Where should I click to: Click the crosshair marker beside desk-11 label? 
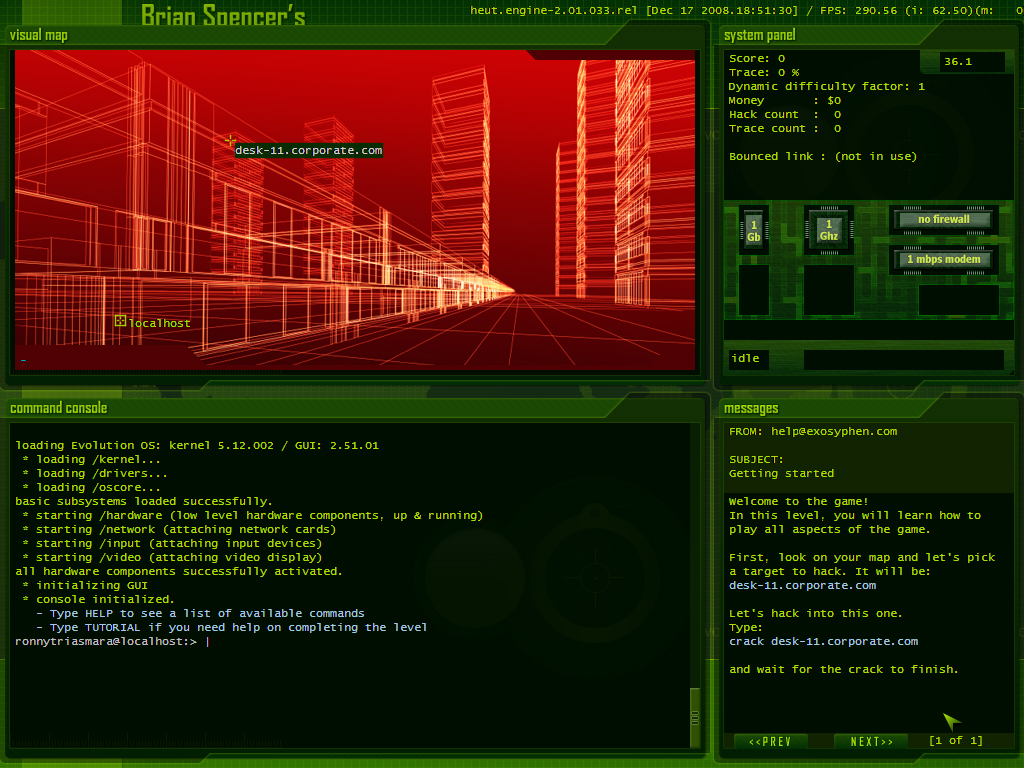(x=230, y=141)
